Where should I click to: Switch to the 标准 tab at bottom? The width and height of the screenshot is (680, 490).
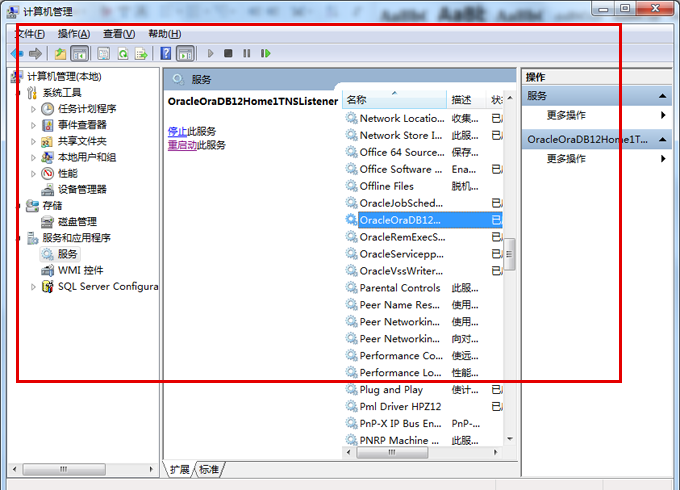[209, 469]
